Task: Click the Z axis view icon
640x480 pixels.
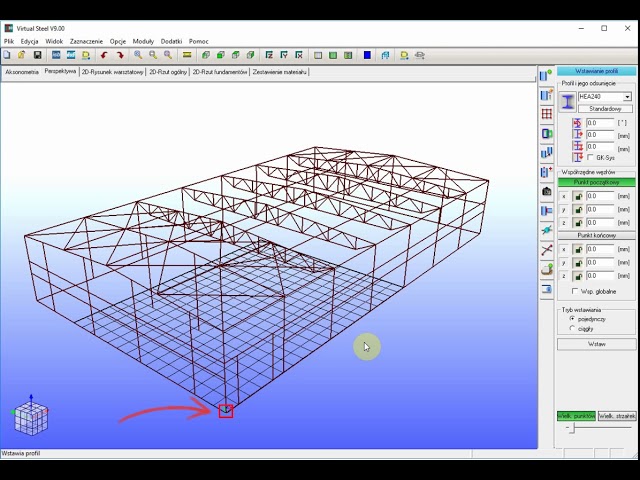Action: (269, 55)
